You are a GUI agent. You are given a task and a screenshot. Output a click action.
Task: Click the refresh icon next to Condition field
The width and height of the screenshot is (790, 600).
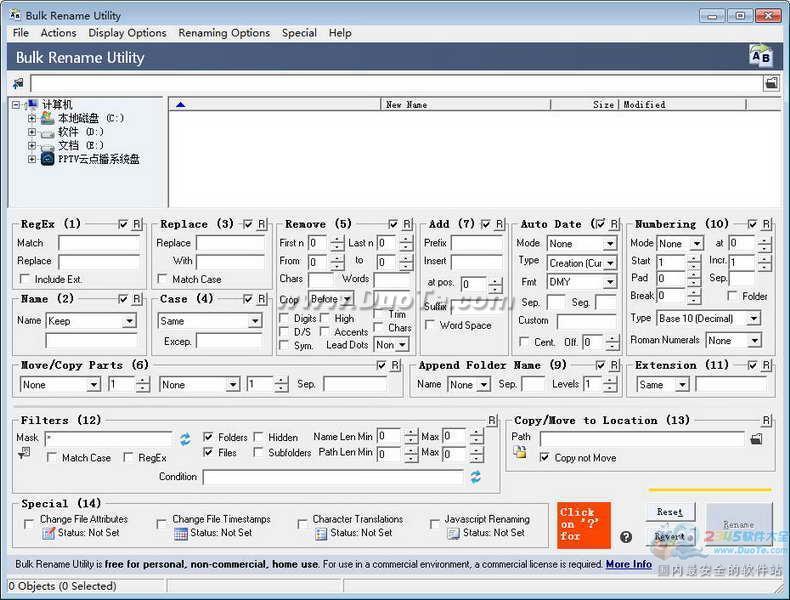pos(476,477)
